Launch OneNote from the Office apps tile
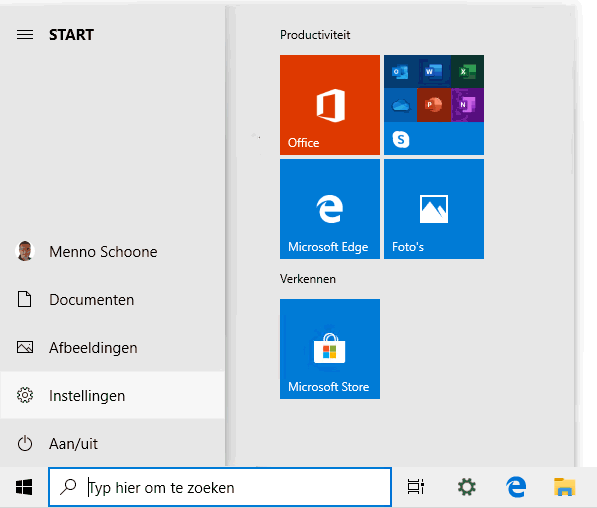This screenshot has width=597, height=508. tap(467, 105)
